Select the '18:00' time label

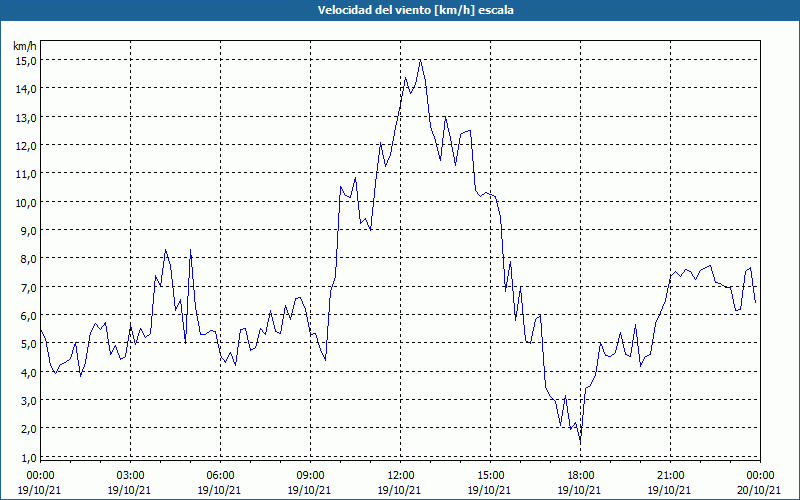(x=580, y=476)
